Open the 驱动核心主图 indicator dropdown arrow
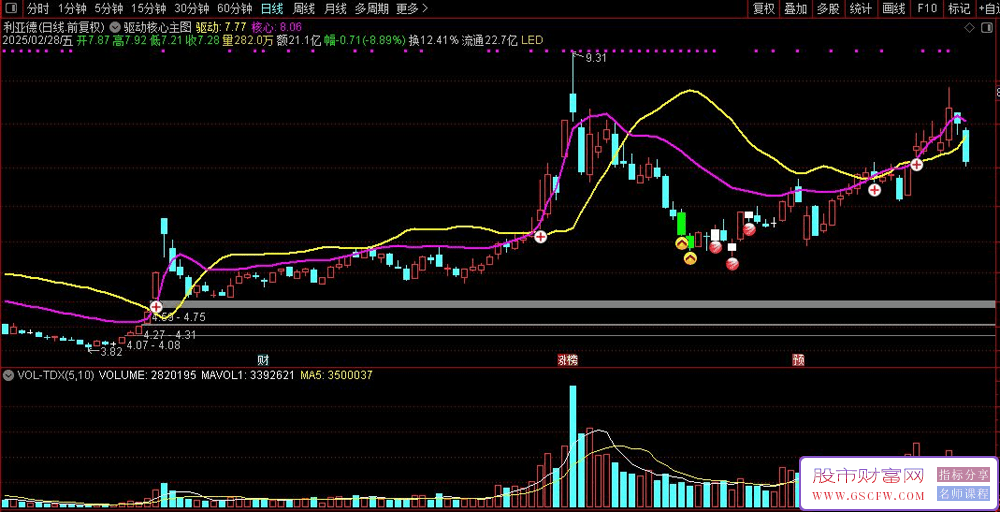Screen dimensions: 1000x512 point(115,27)
